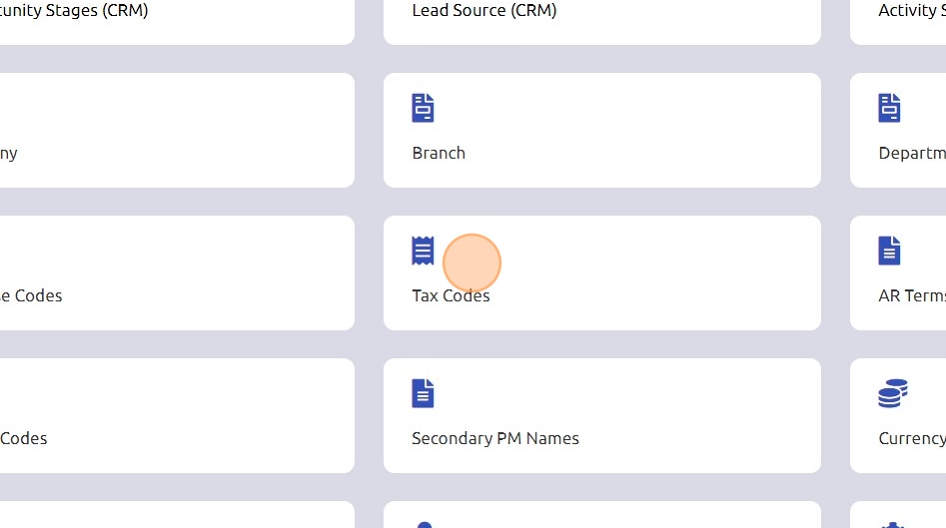Click the Branch document icon
The width and height of the screenshot is (946, 528).
tap(423, 108)
